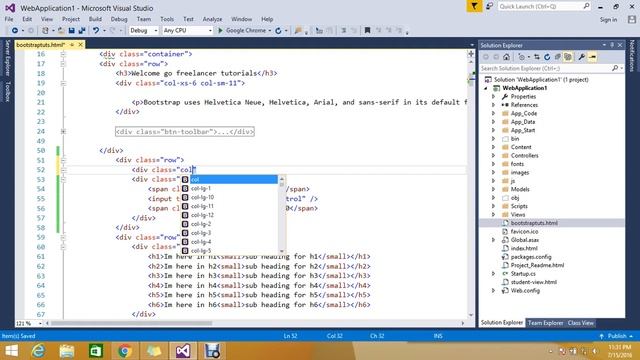This screenshot has height=360, width=640.
Task: Open the Solution Explorer search options arrow
Action: [622, 68]
